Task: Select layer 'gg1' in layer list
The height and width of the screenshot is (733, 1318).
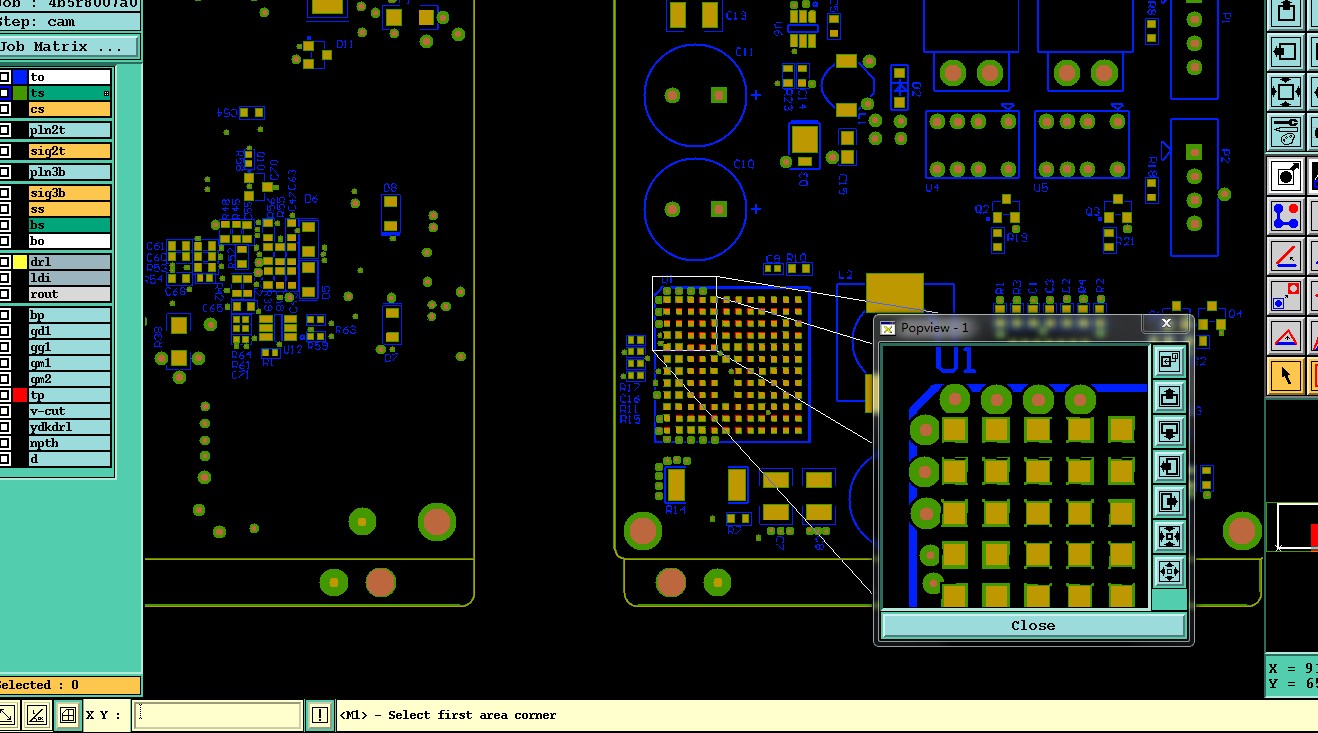Action: point(69,347)
